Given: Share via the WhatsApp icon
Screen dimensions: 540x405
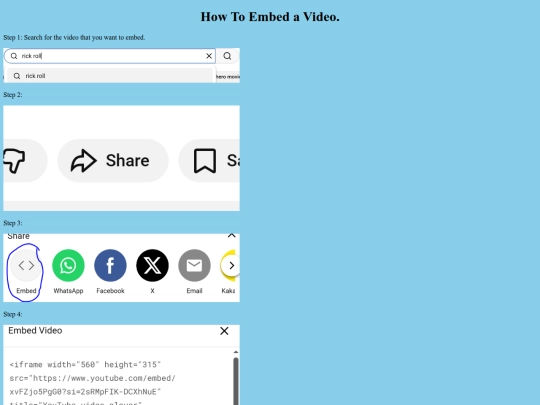Looking at the screenshot, I should pos(68,265).
